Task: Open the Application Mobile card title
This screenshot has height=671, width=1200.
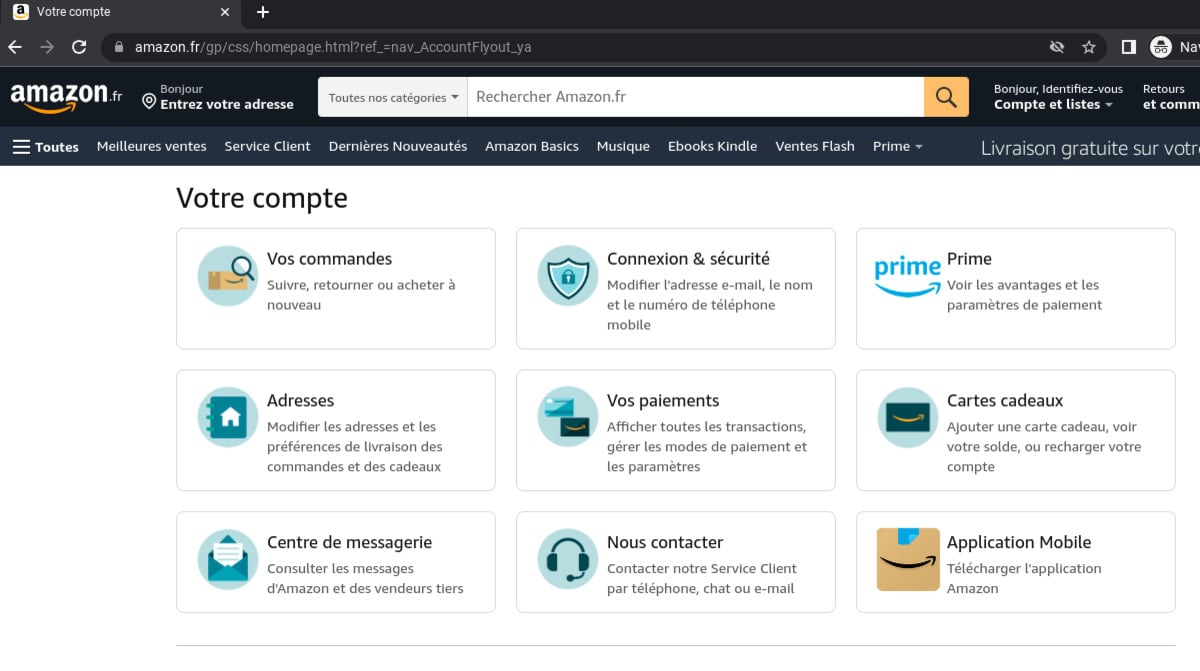Action: pos(1019,543)
